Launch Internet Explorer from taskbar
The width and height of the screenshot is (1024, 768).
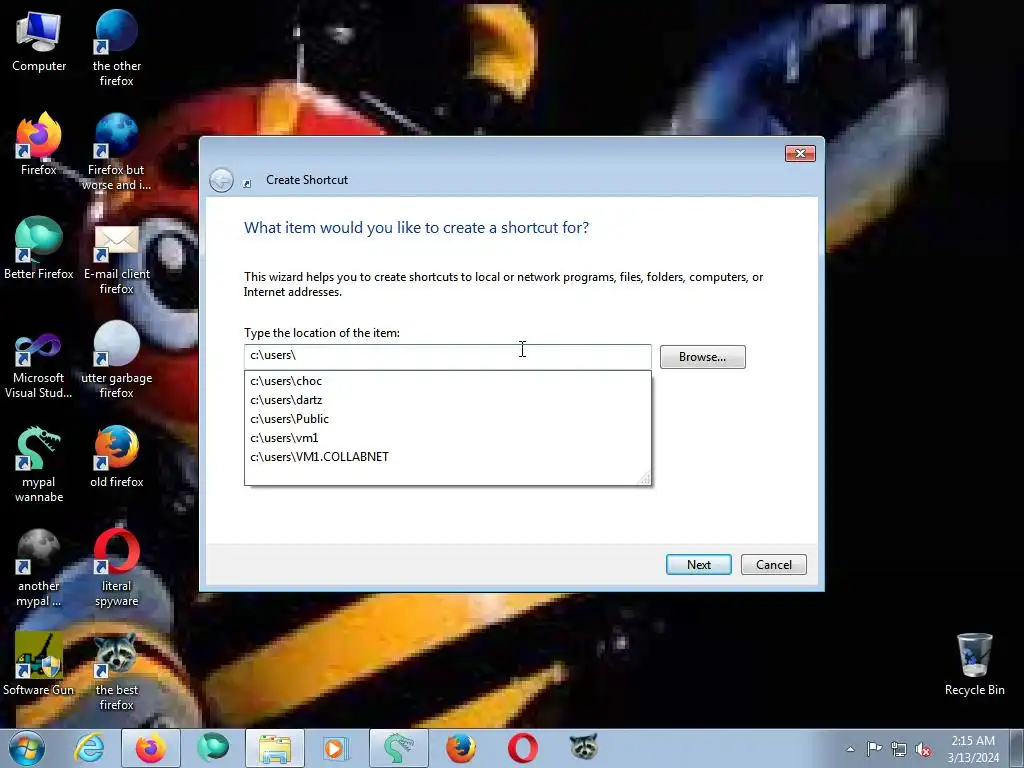click(89, 748)
